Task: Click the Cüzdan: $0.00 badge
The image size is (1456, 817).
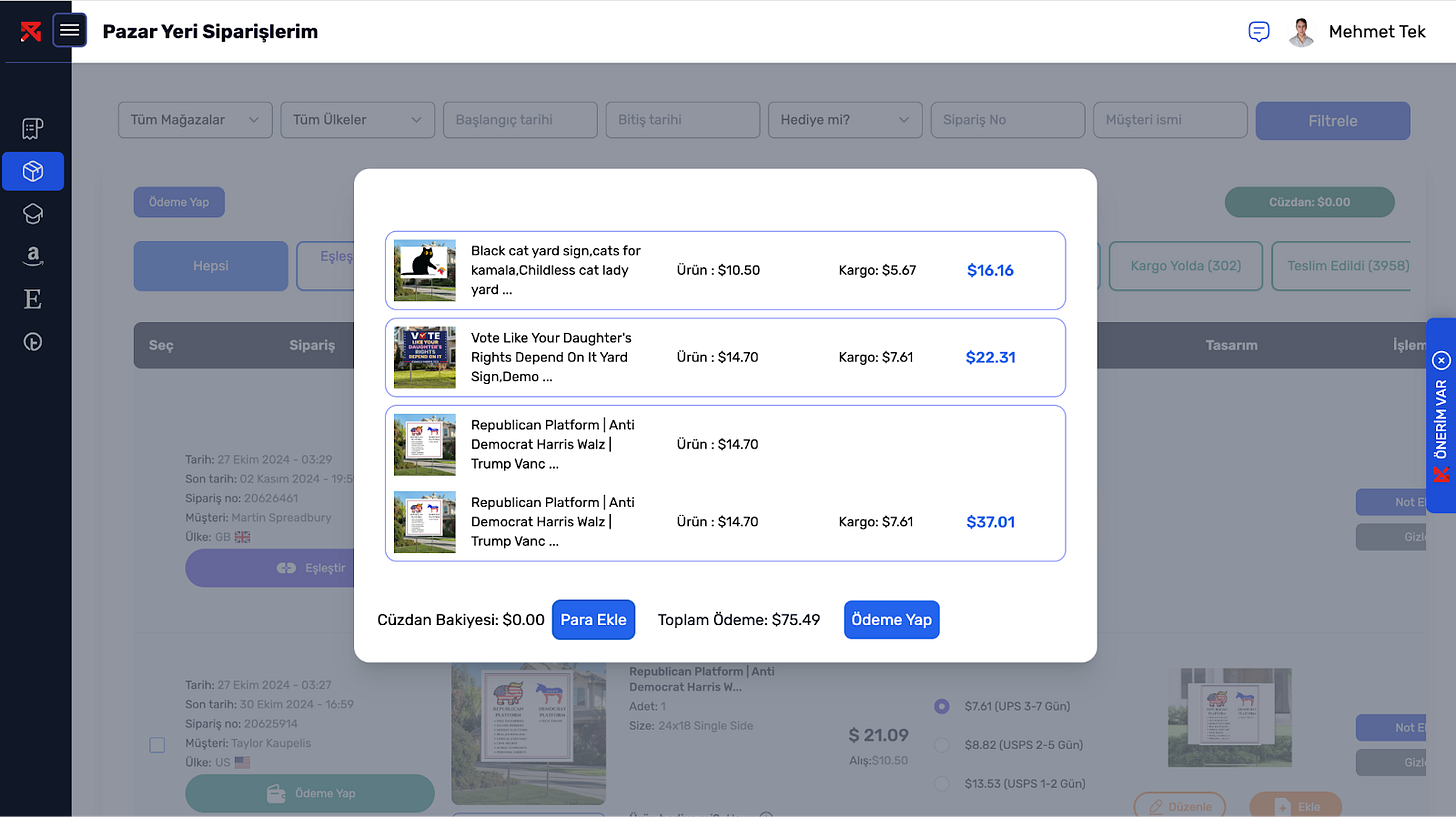Action: [1309, 202]
